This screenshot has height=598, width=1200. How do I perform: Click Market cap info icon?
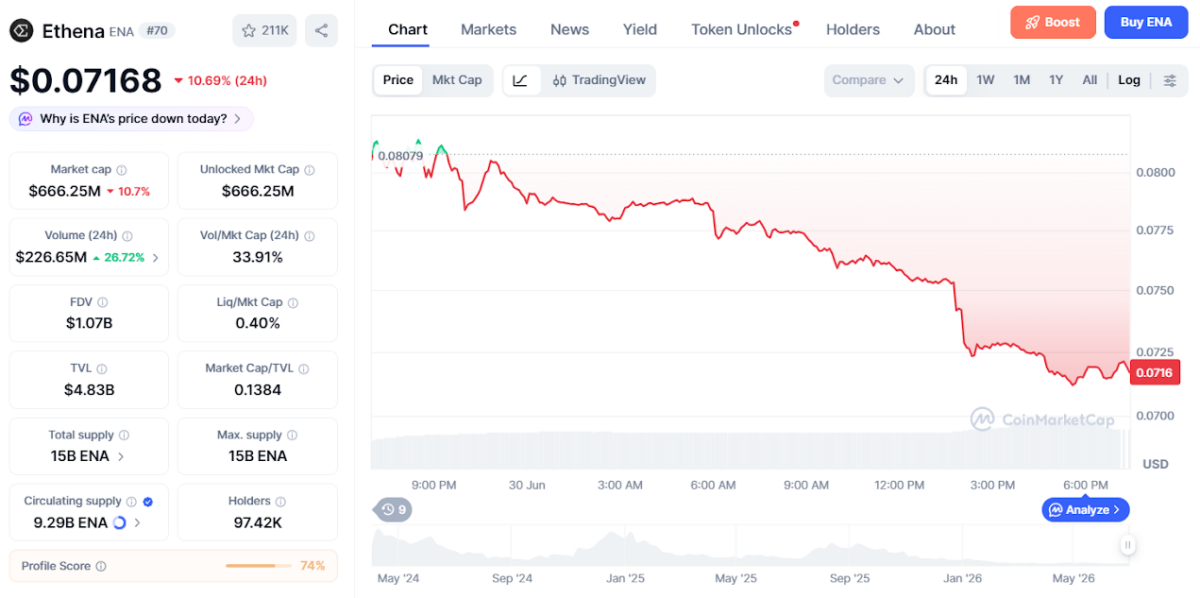(122, 170)
